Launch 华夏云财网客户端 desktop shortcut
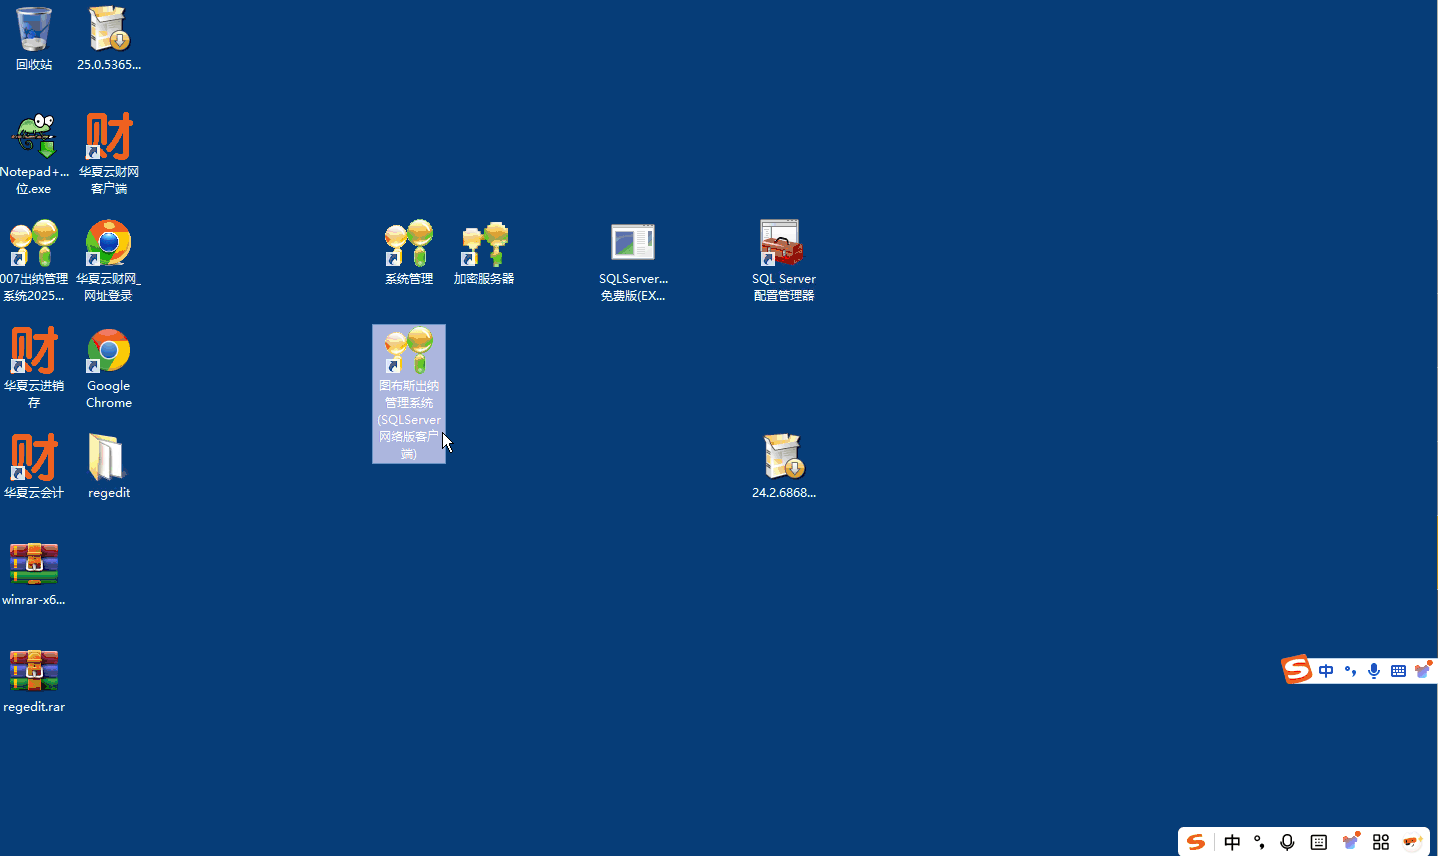The width and height of the screenshot is (1438, 856). point(109,138)
